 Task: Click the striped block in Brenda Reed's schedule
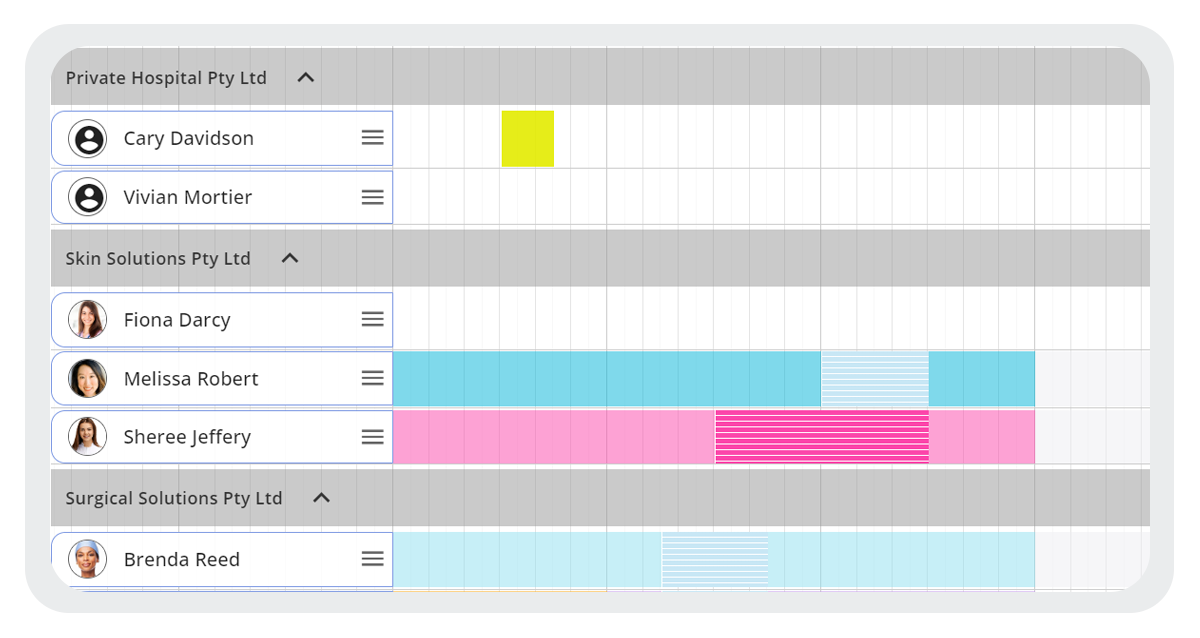tap(715, 559)
